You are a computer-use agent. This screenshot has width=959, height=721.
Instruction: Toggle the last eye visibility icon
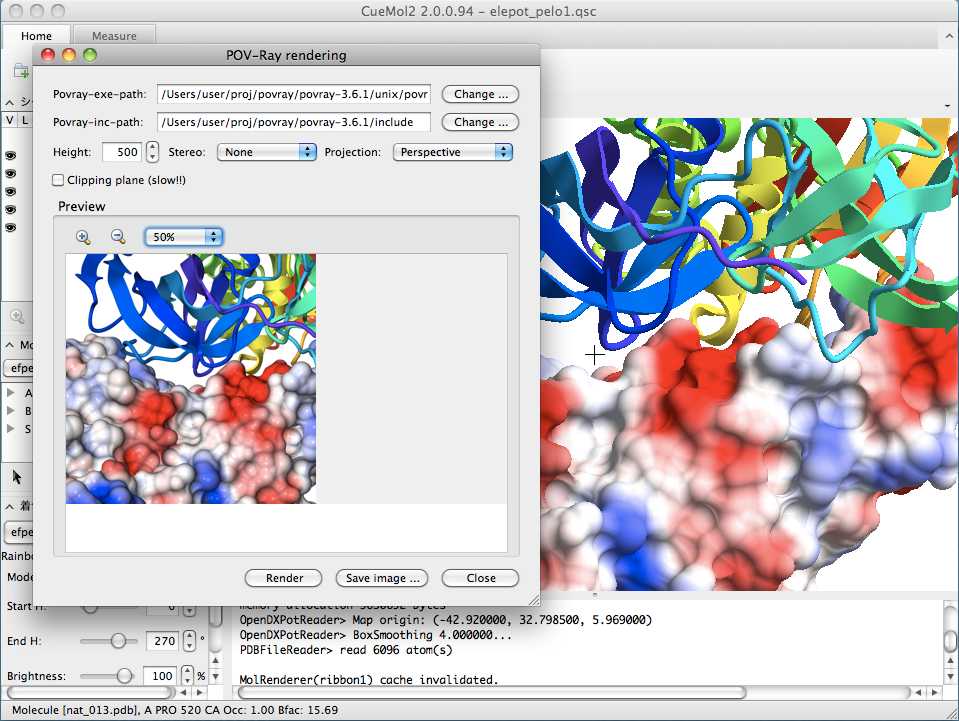(x=11, y=228)
